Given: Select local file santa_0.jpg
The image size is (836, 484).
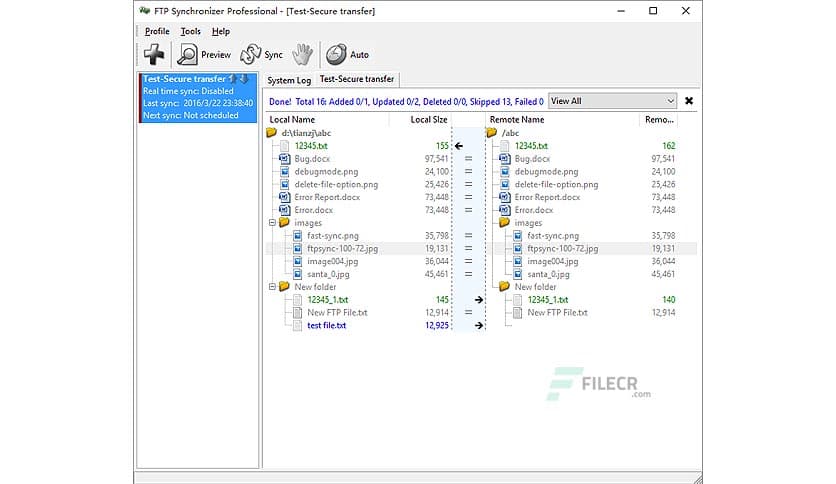Looking at the screenshot, I should [328, 274].
